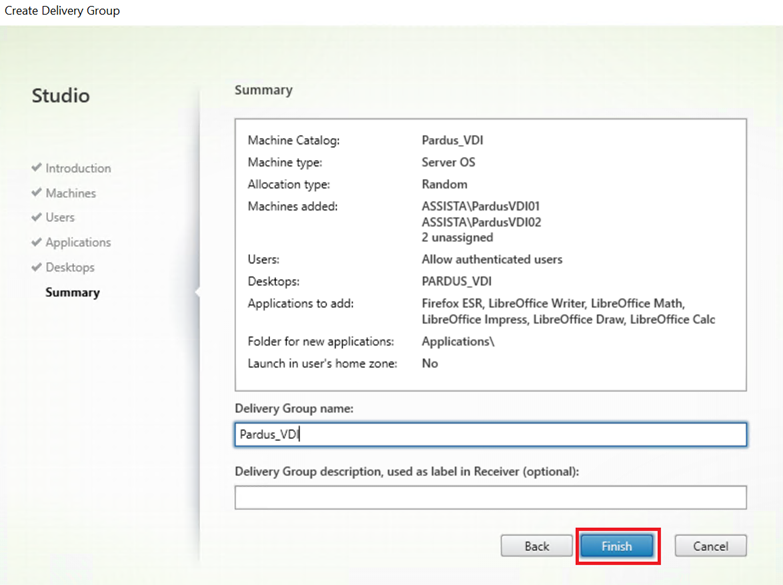Image resolution: width=783 pixels, height=585 pixels.
Task: Click the checkmark icon beside Desktops
Action: click(36, 267)
